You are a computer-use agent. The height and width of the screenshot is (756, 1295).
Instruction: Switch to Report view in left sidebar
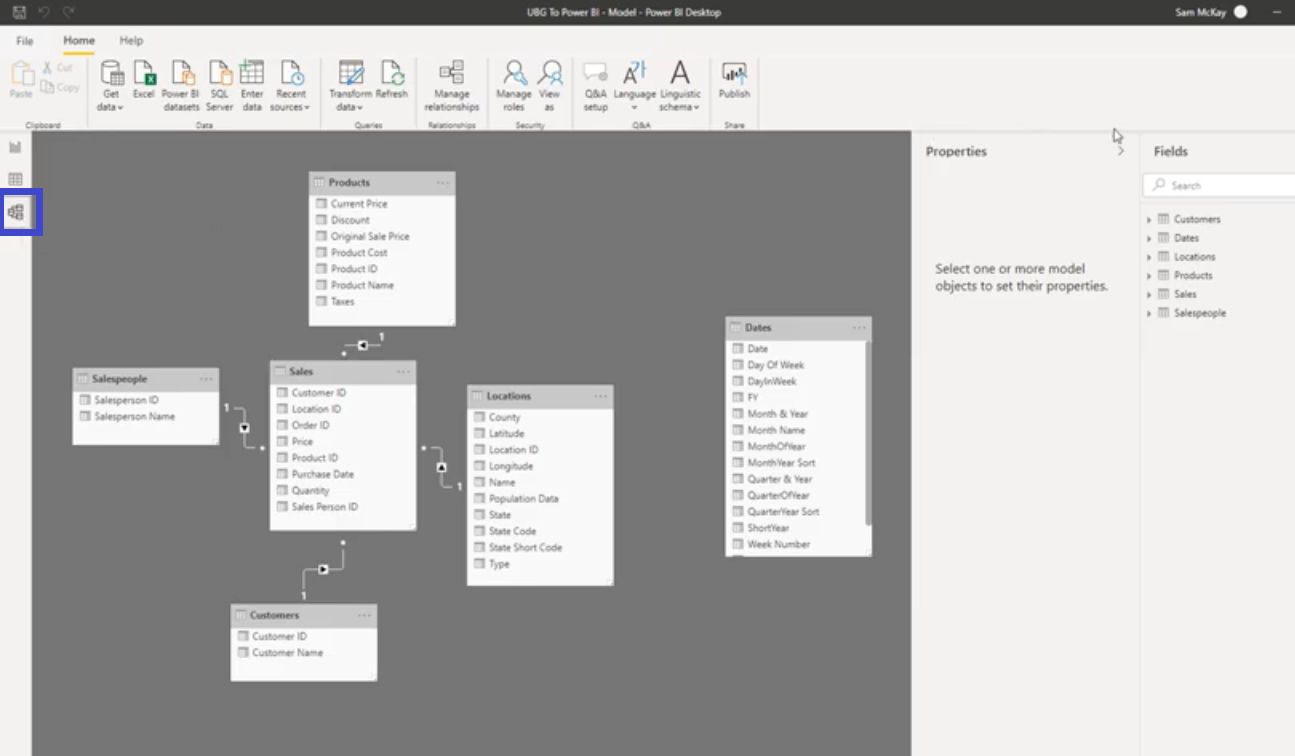pyautogui.click(x=13, y=146)
